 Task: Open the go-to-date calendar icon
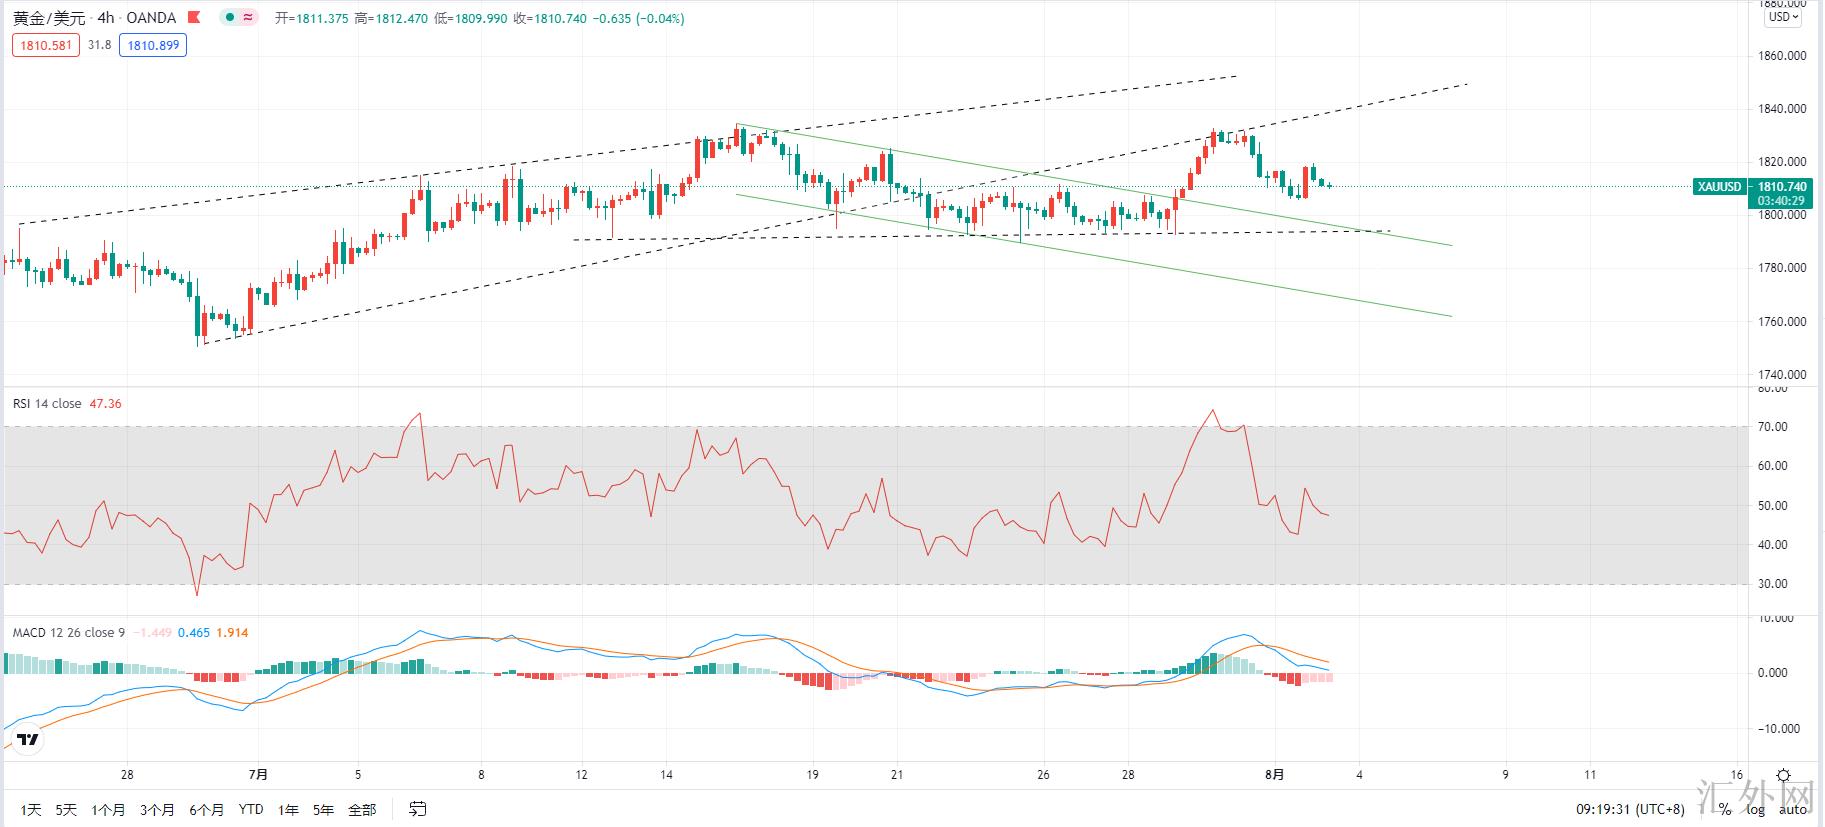point(418,809)
